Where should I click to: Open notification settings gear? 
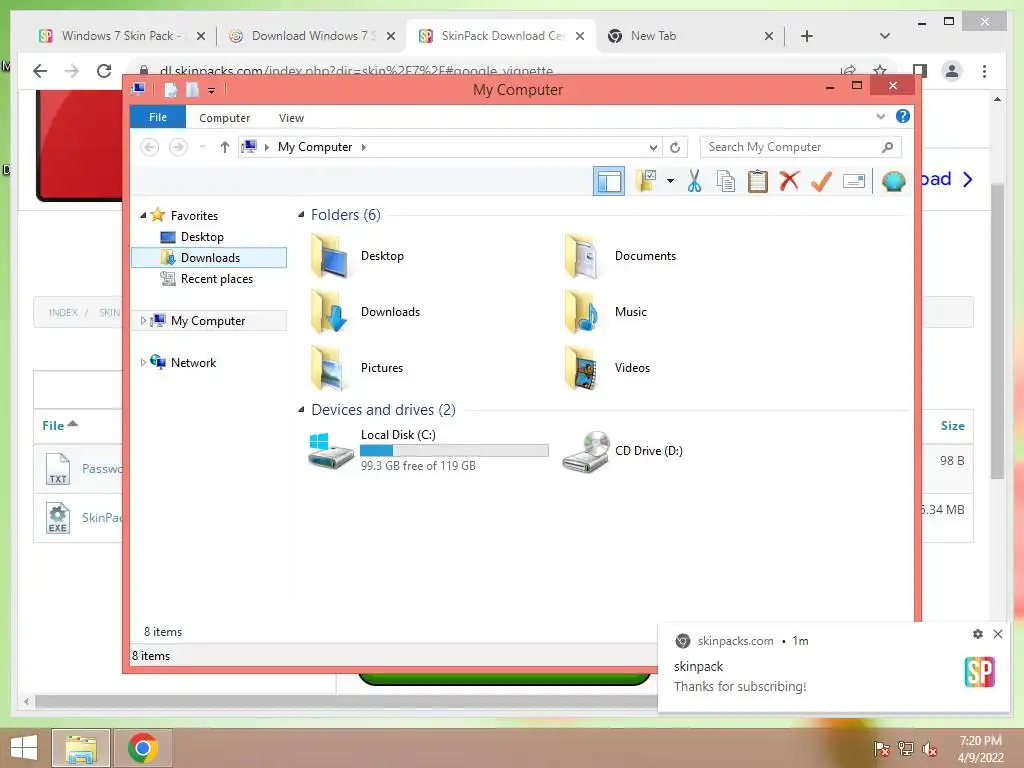point(978,633)
